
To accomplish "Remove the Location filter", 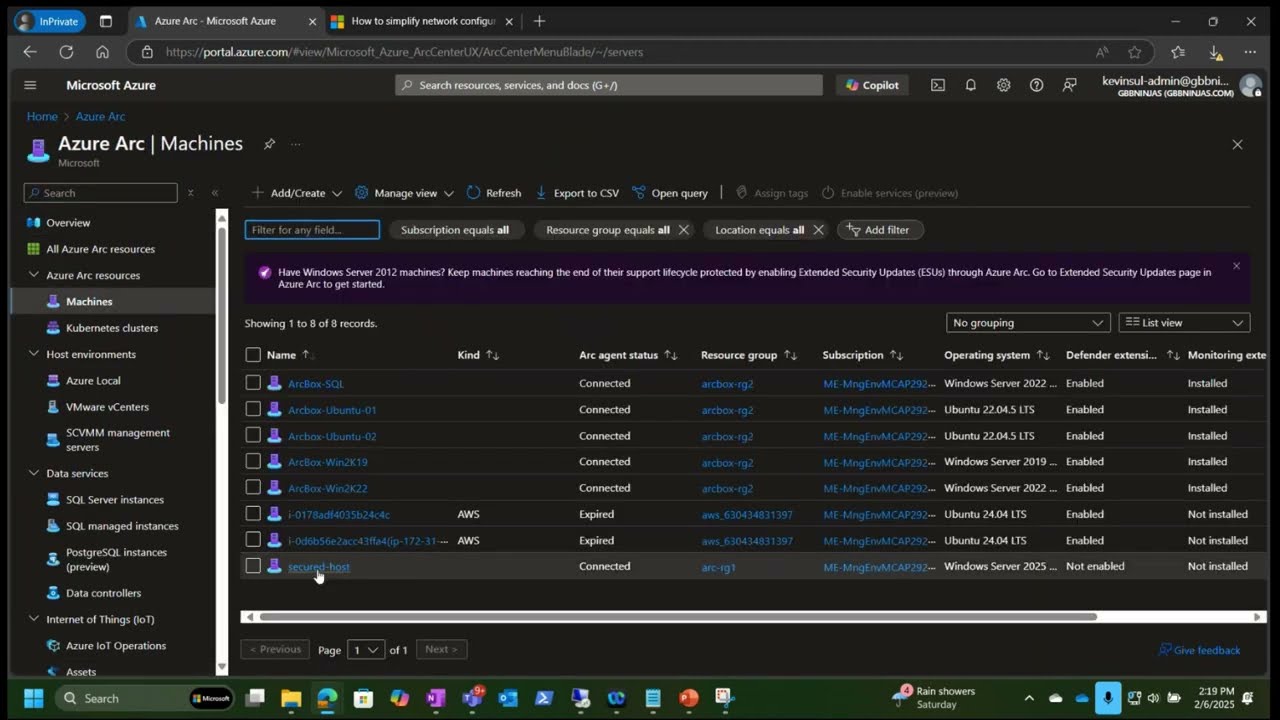I will point(818,230).
